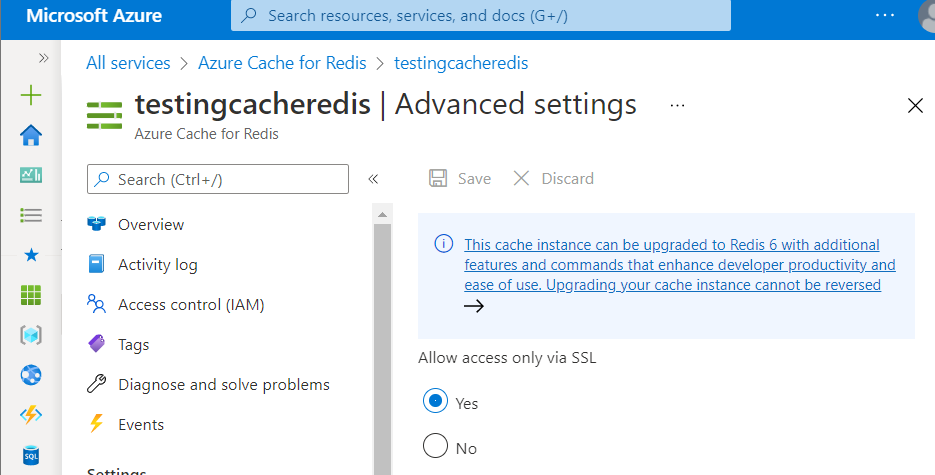Open the All resources grid icon
Screen dimensions: 935x475
(31, 295)
